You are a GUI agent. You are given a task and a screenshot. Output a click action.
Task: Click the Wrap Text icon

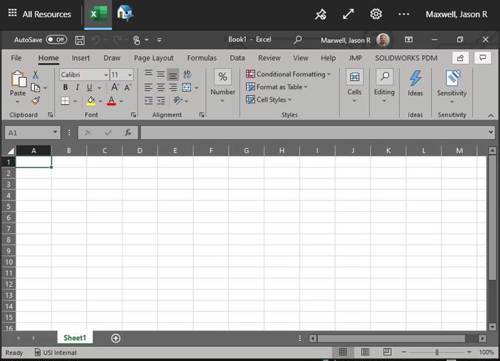click(x=187, y=74)
